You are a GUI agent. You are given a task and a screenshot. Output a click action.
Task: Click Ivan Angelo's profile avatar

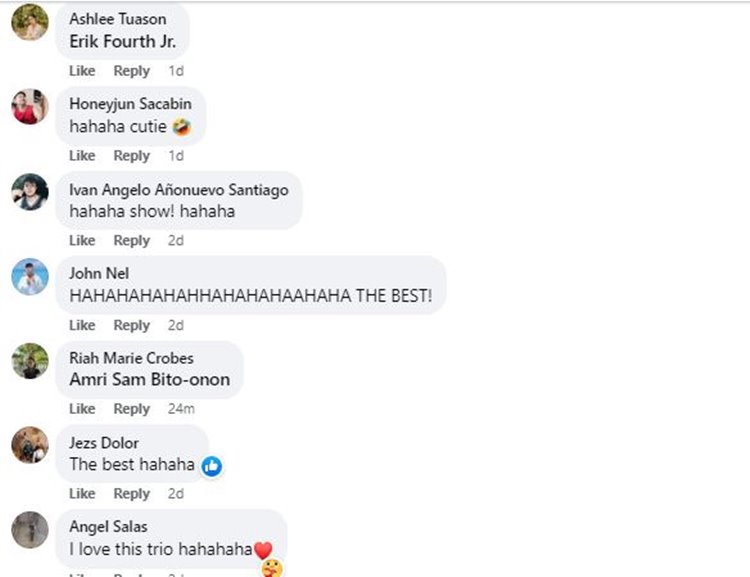pyautogui.click(x=30, y=191)
